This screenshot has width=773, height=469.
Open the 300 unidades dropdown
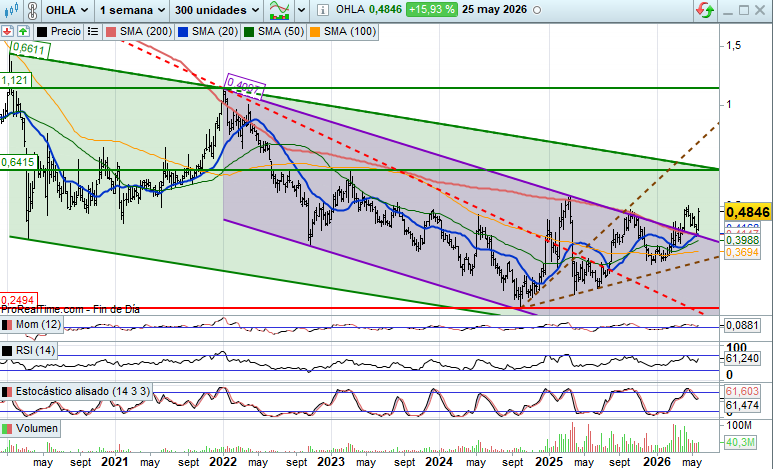(x=217, y=10)
